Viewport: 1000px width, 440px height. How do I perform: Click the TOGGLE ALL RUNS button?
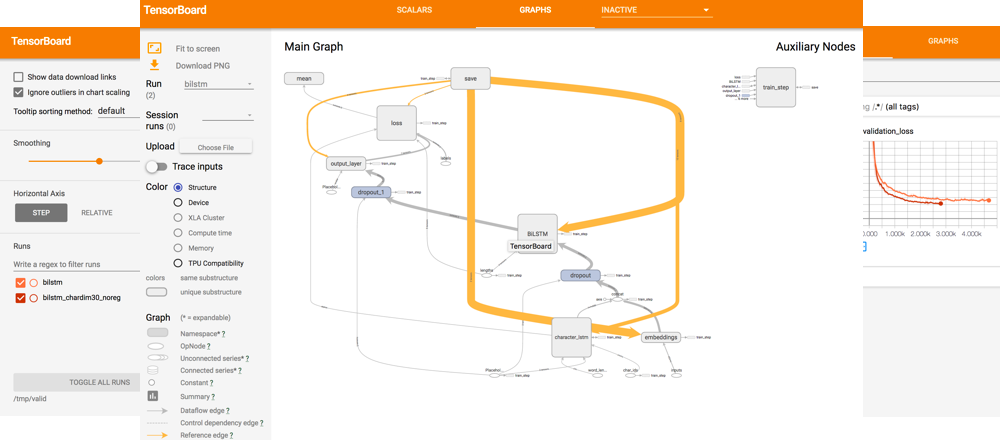77,383
